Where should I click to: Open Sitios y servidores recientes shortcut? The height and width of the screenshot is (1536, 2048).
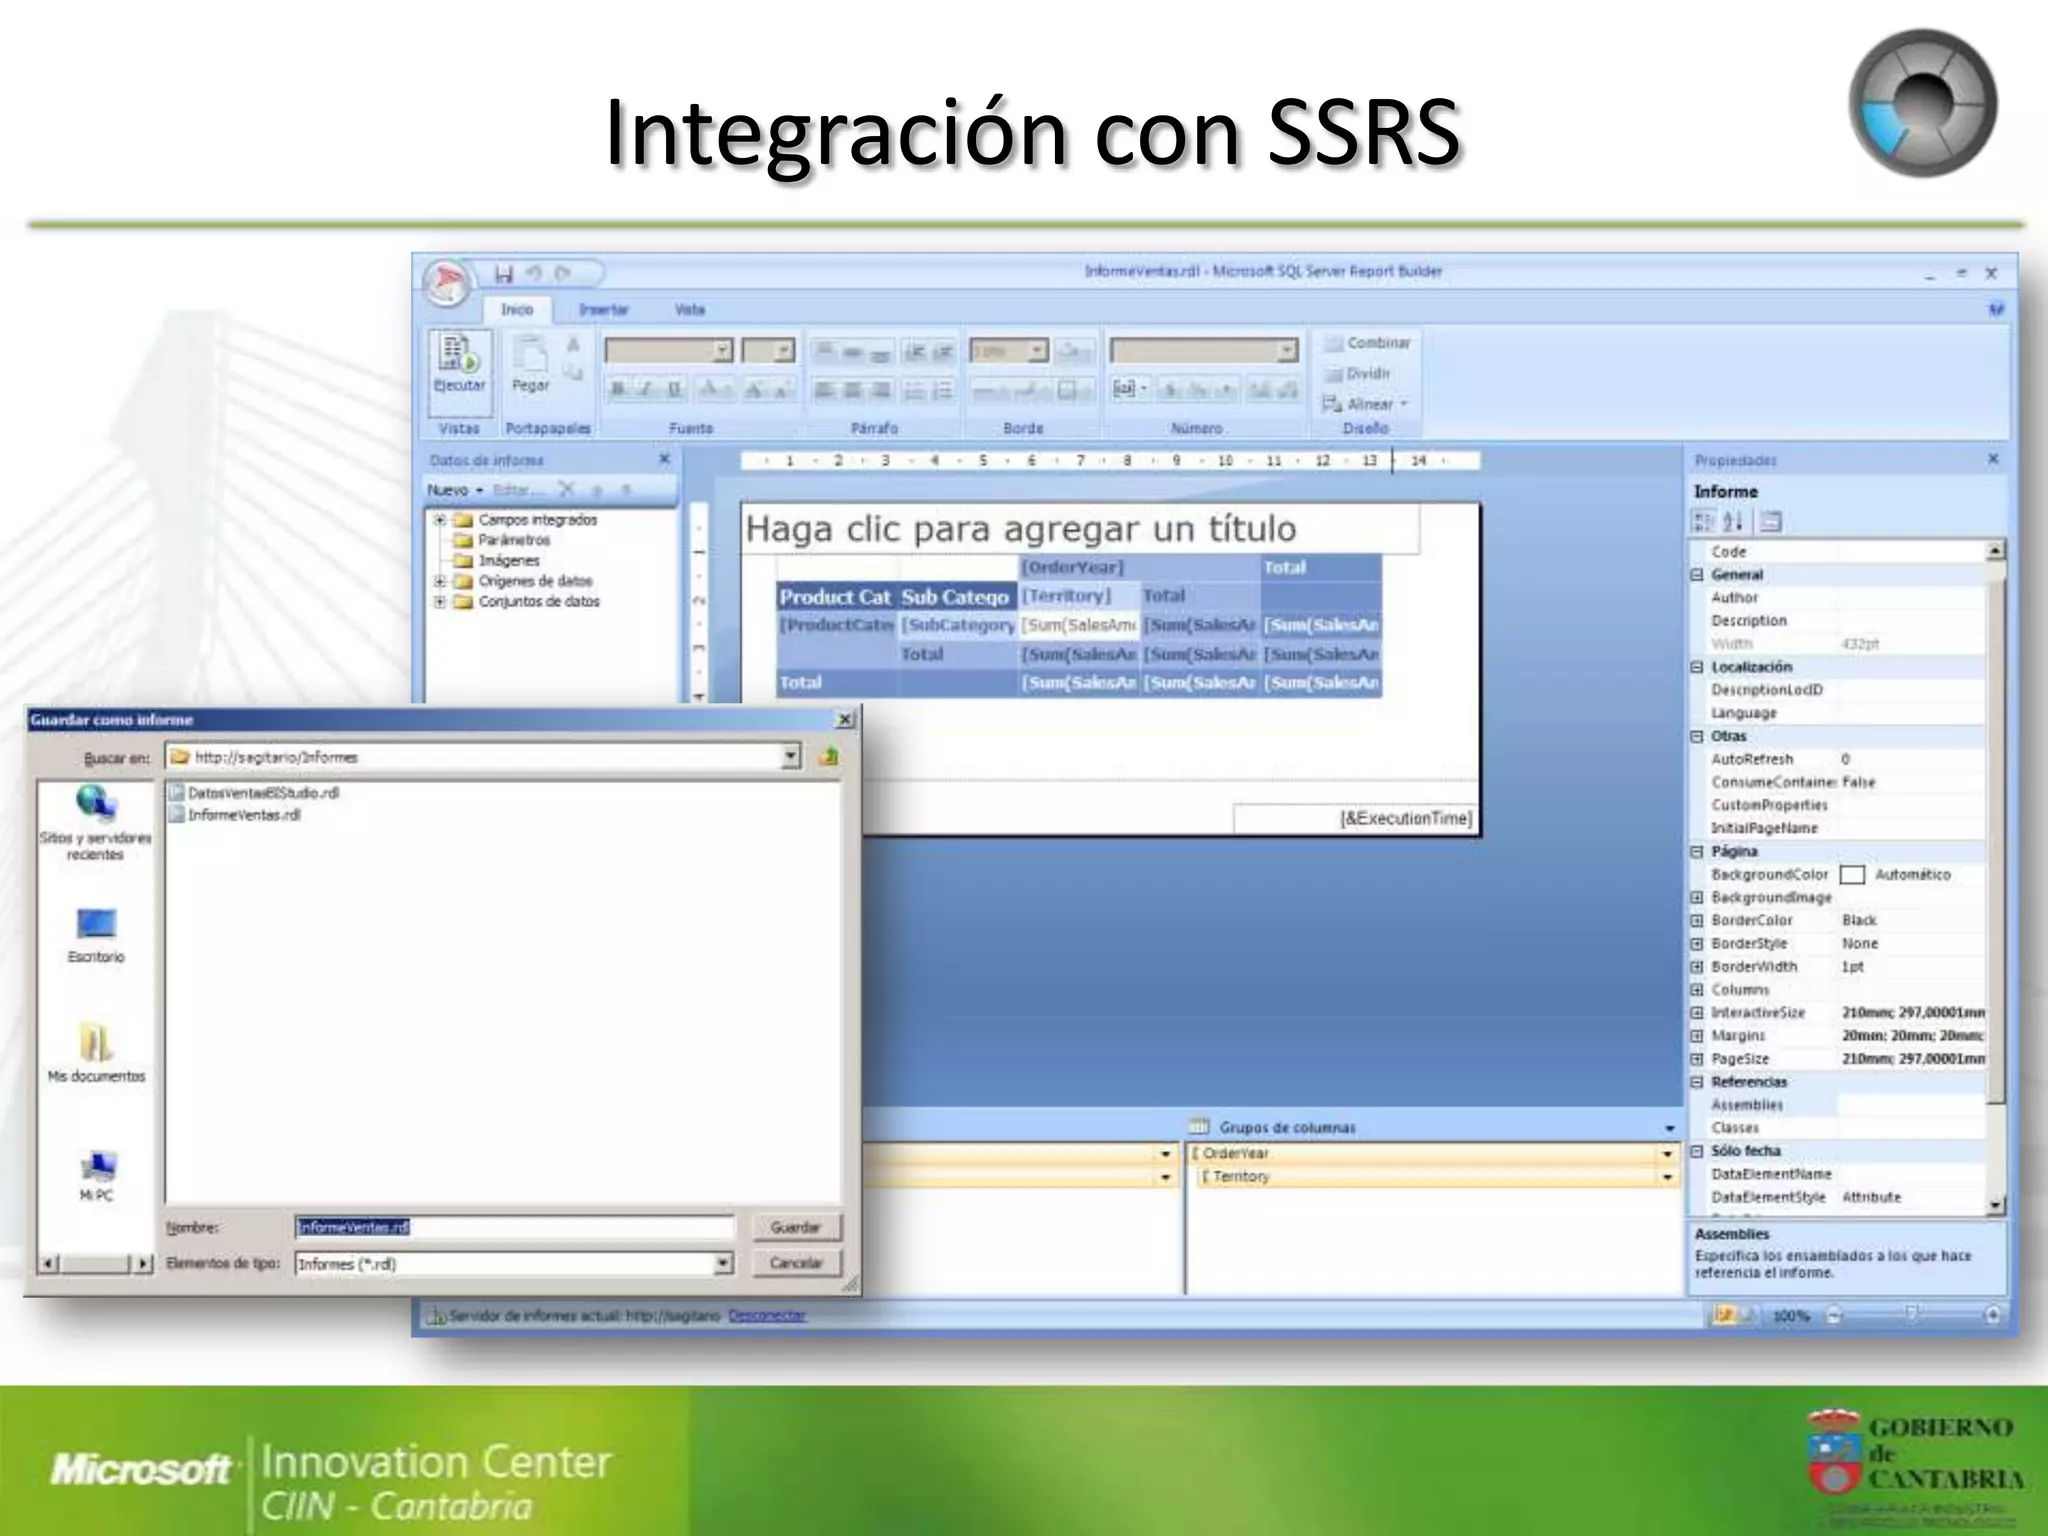pos(96,824)
